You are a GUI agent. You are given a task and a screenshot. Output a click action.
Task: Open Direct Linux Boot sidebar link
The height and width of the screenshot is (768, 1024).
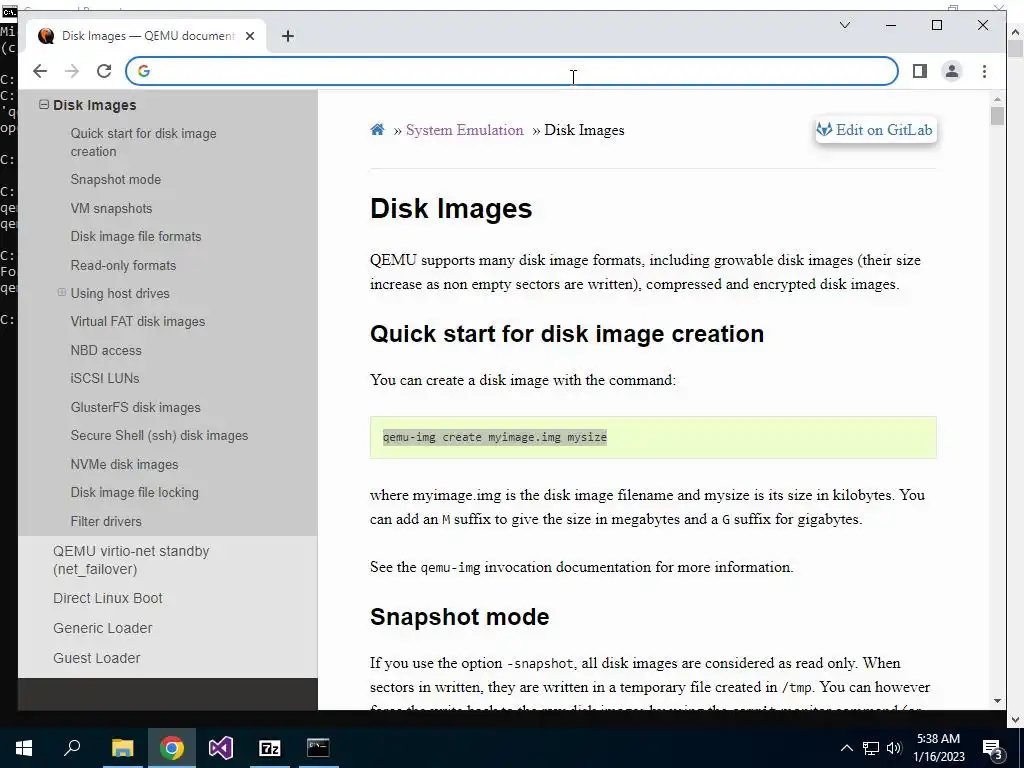(x=108, y=598)
